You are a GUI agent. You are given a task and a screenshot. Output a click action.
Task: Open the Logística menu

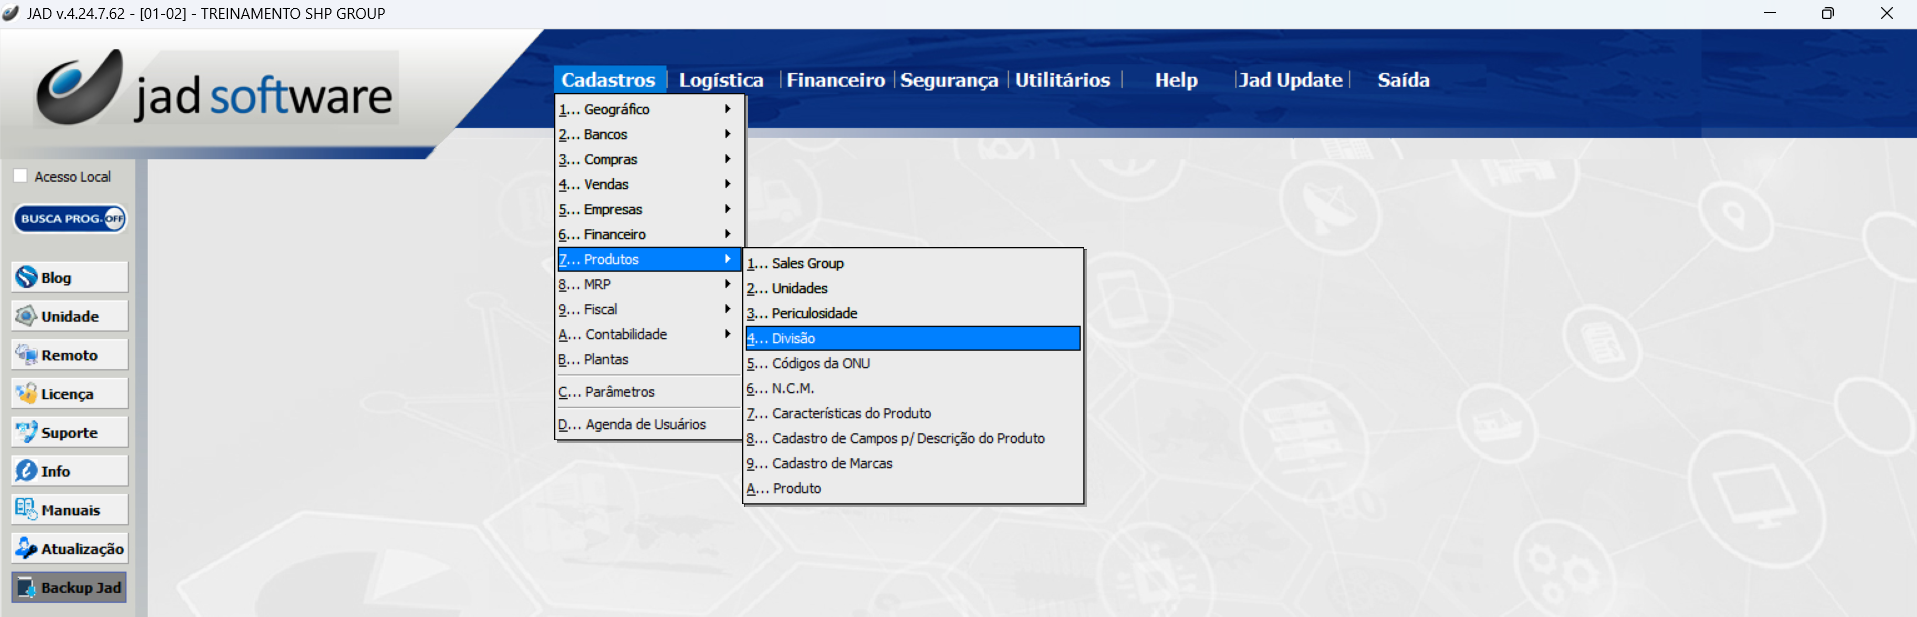pyautogui.click(x=720, y=80)
